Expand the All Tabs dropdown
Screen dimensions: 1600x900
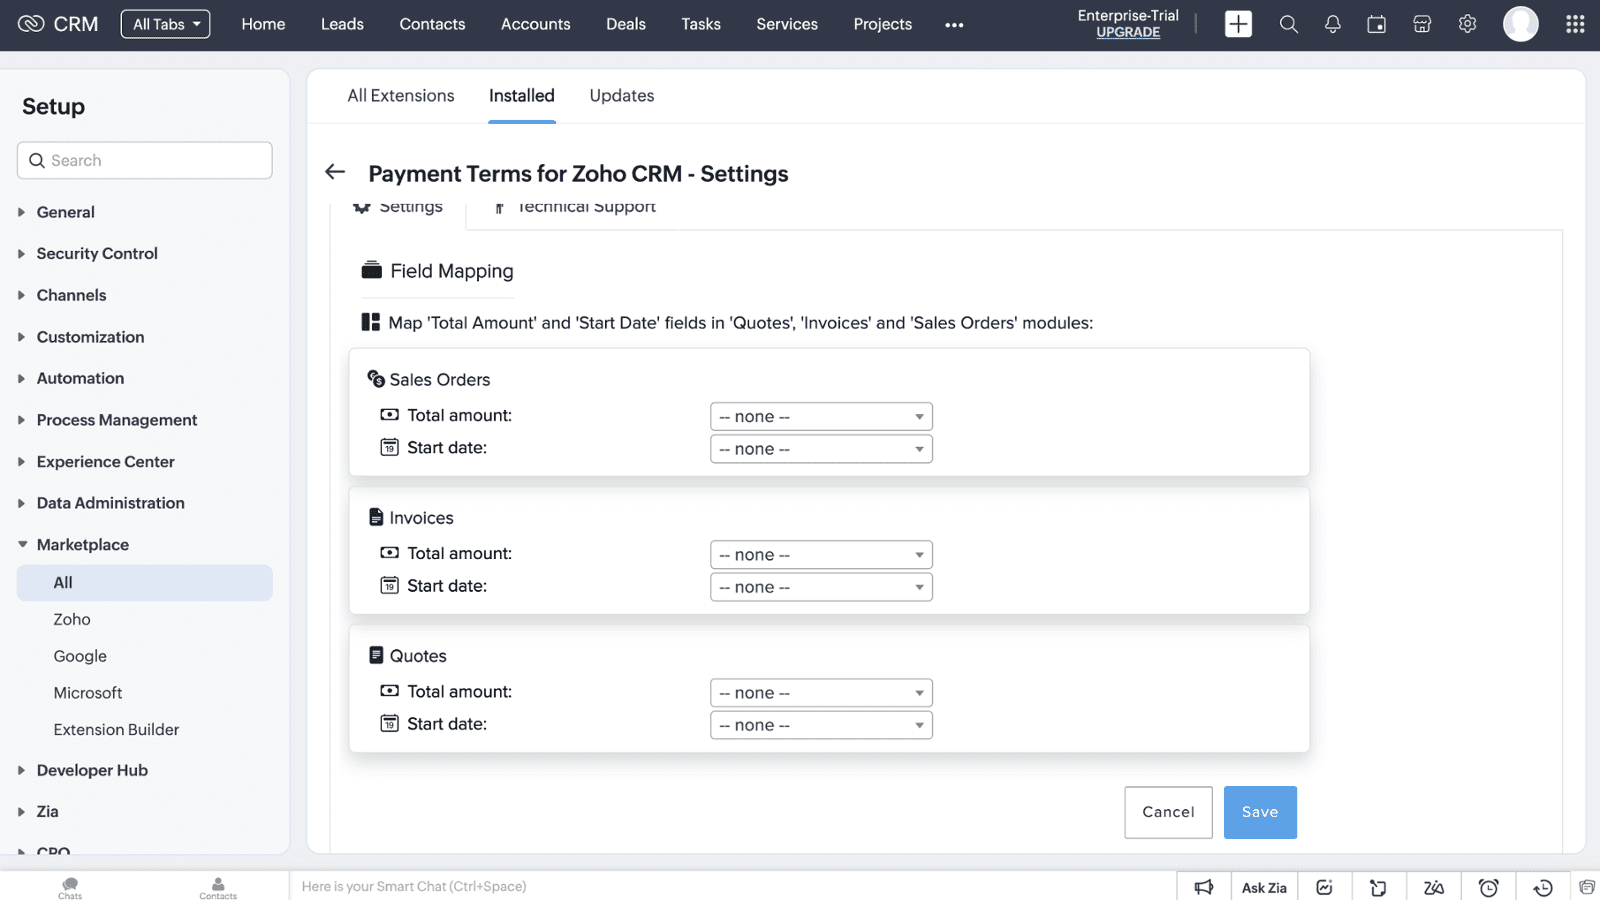[166, 24]
